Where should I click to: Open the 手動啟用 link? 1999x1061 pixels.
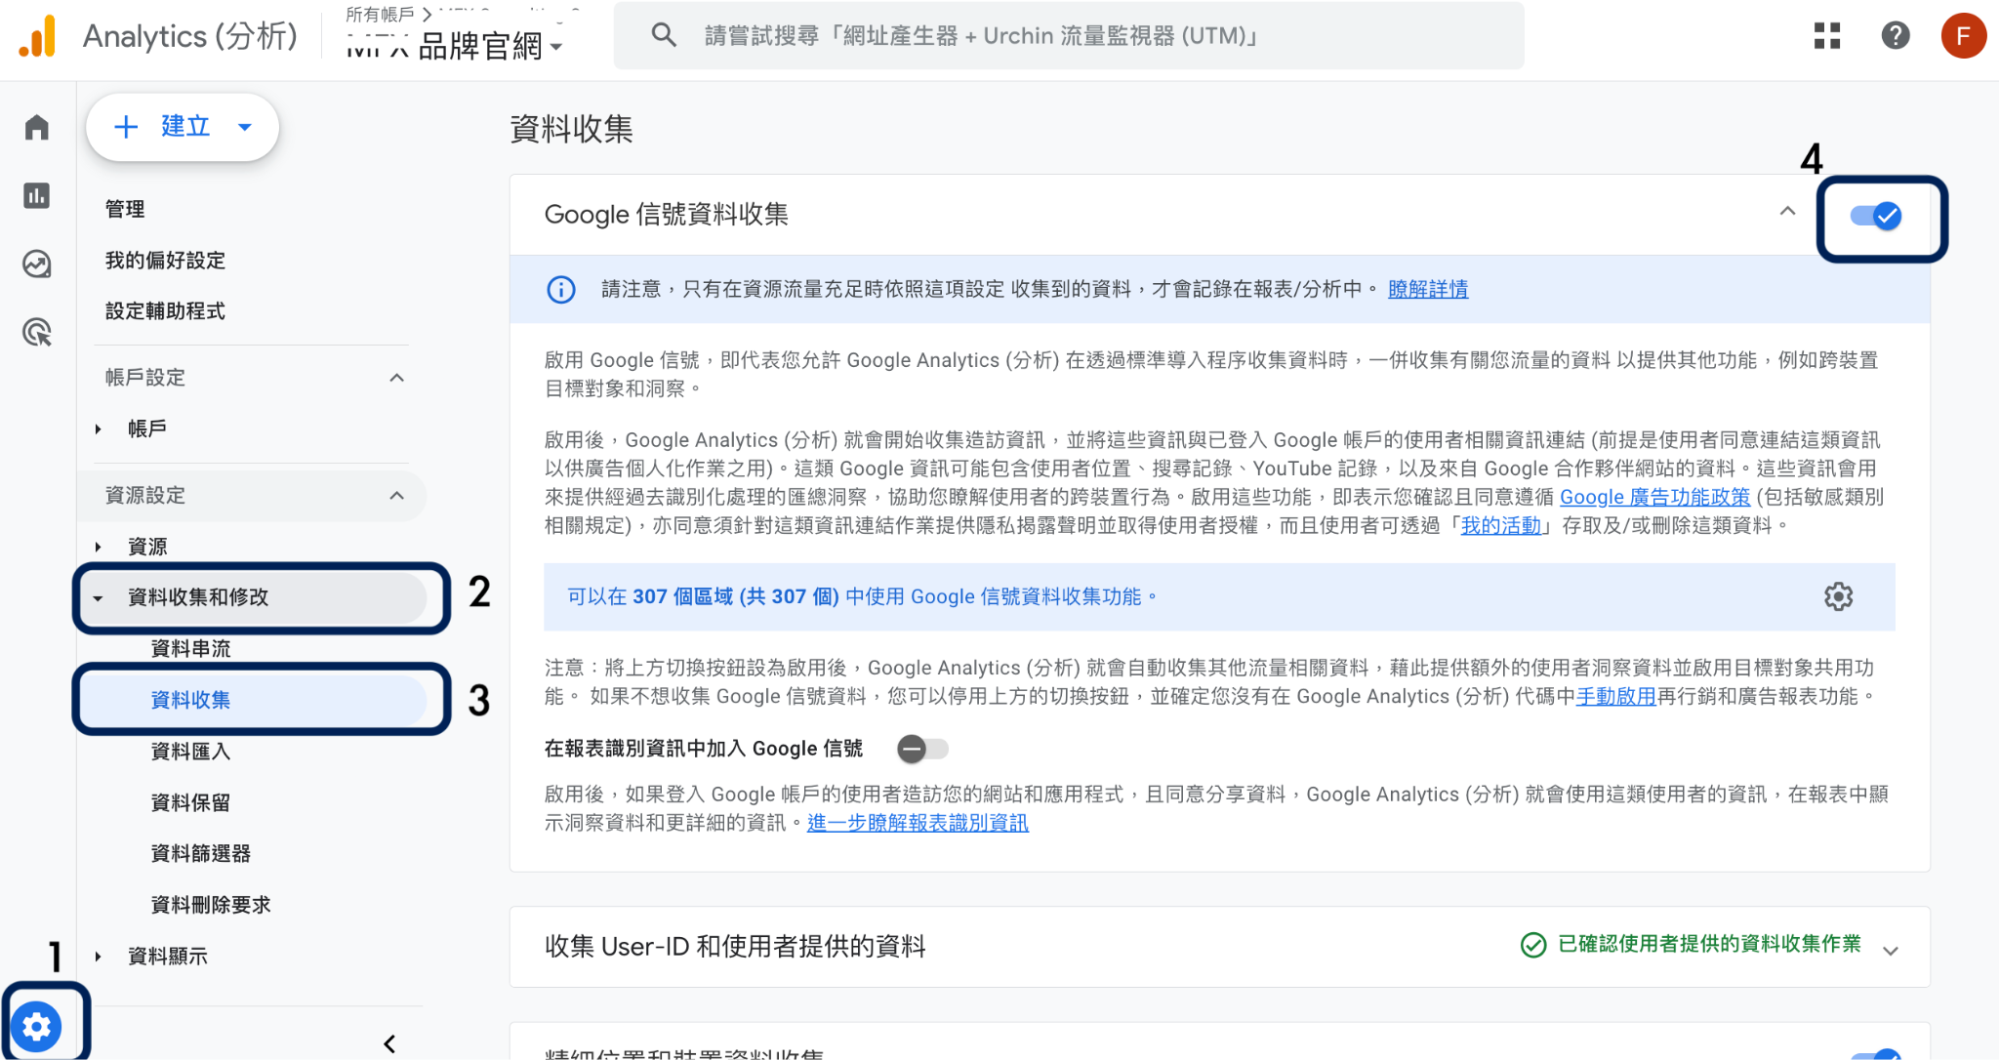point(1616,696)
